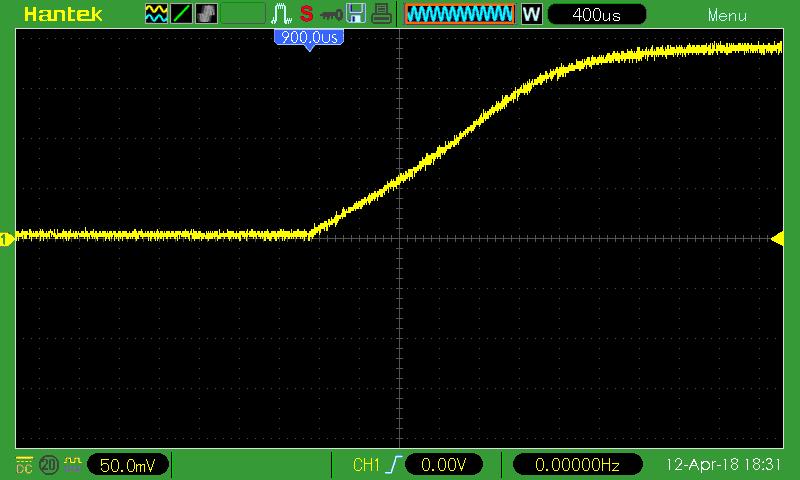Select the sine waveform display icon
Screen dimensions: 800x480
click(156, 14)
